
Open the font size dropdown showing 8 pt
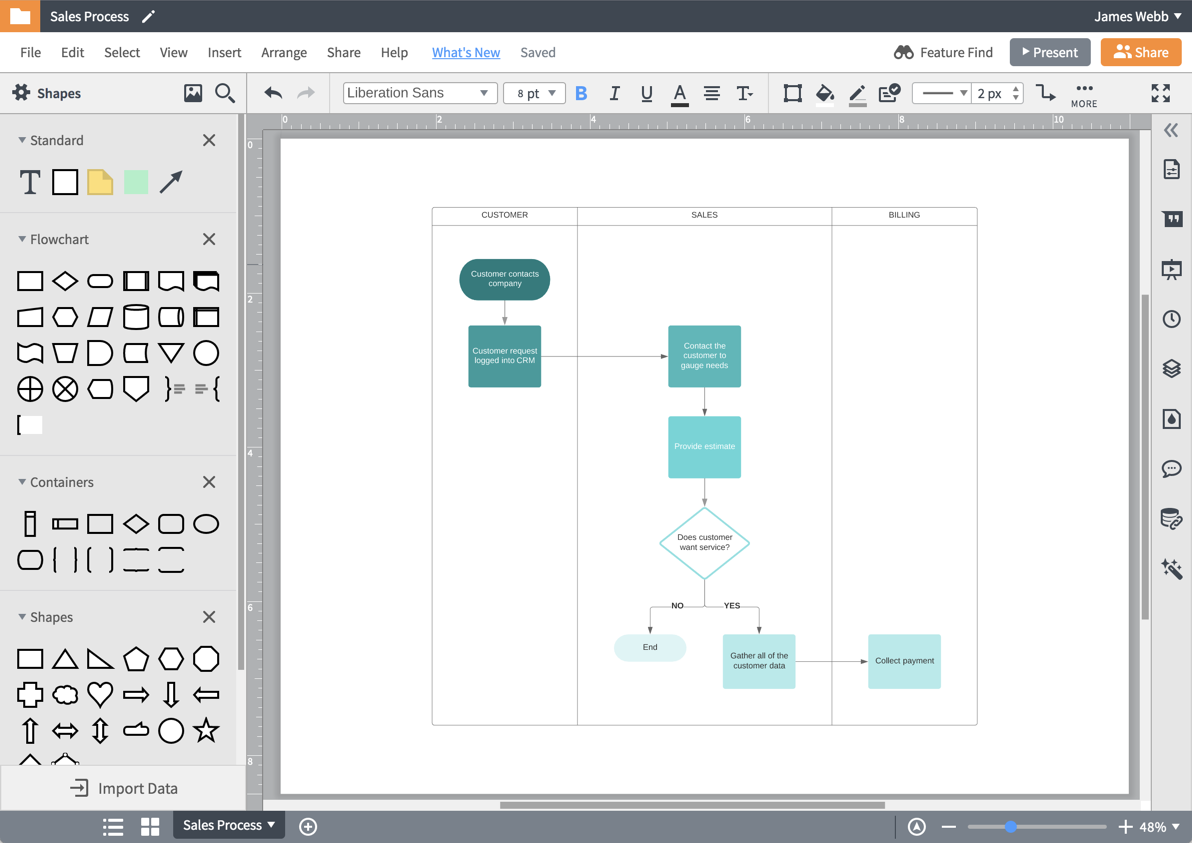click(x=534, y=92)
